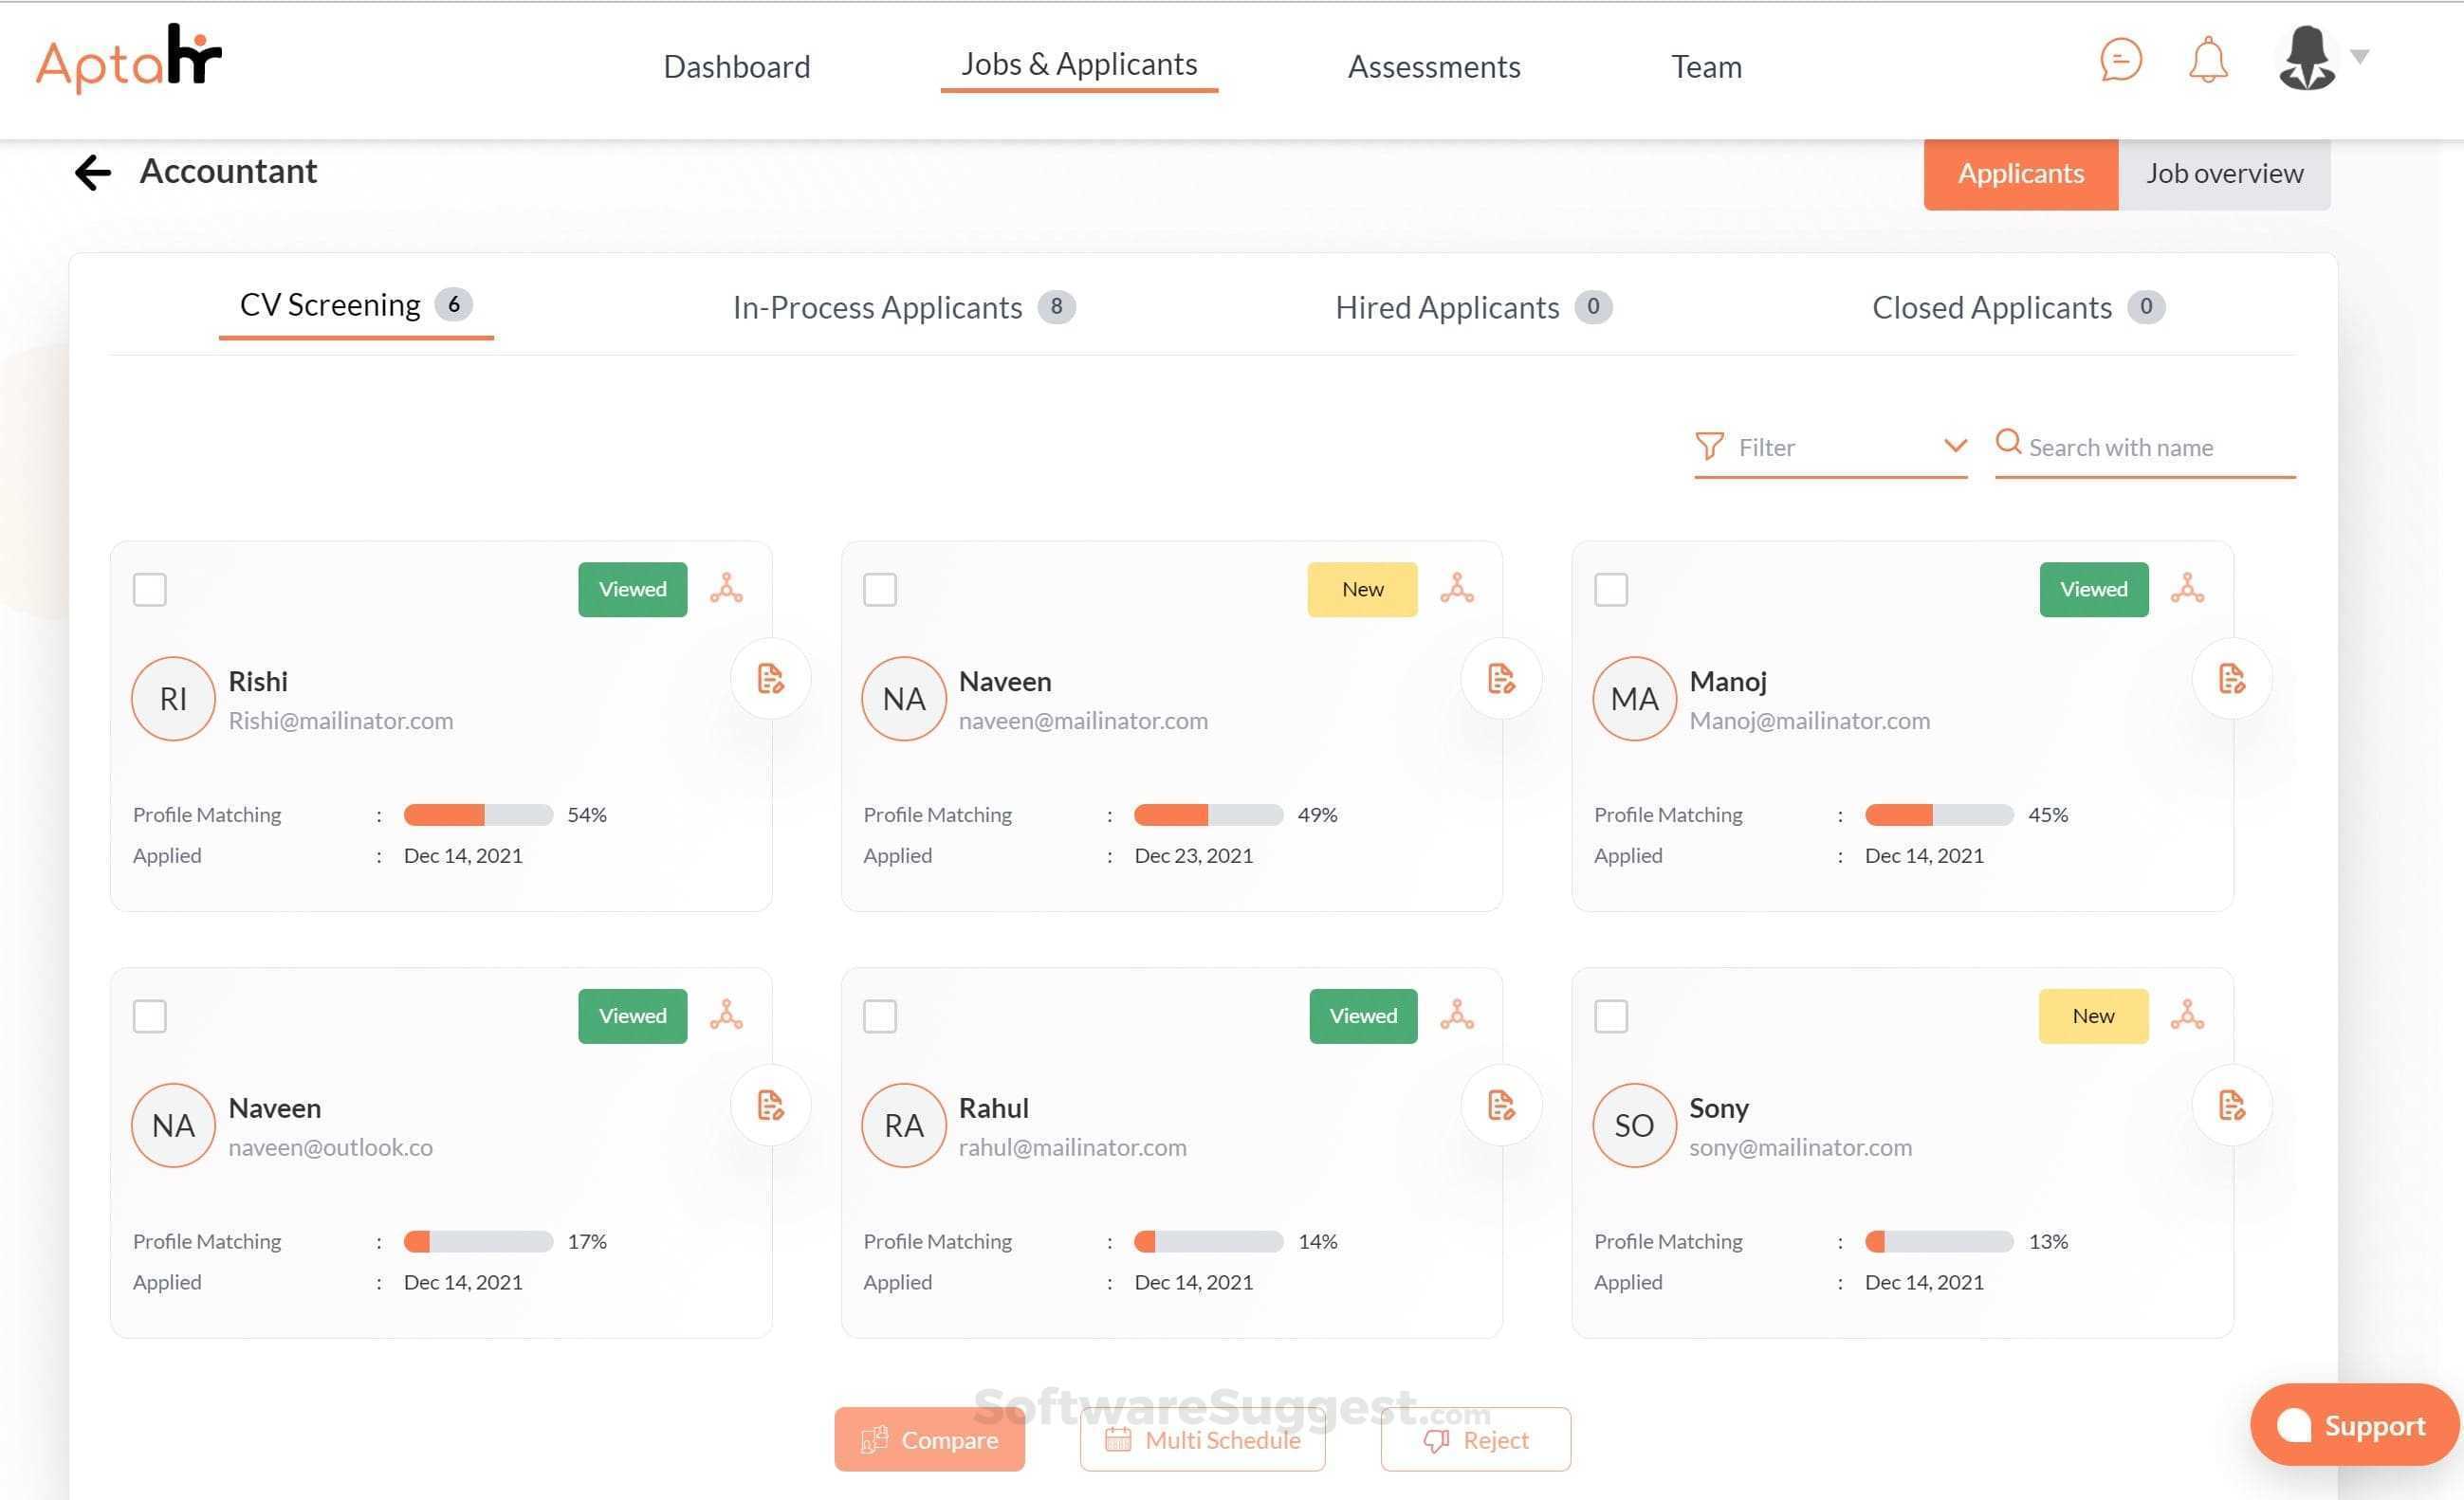Click the Reject button at bottom

coord(1475,1438)
